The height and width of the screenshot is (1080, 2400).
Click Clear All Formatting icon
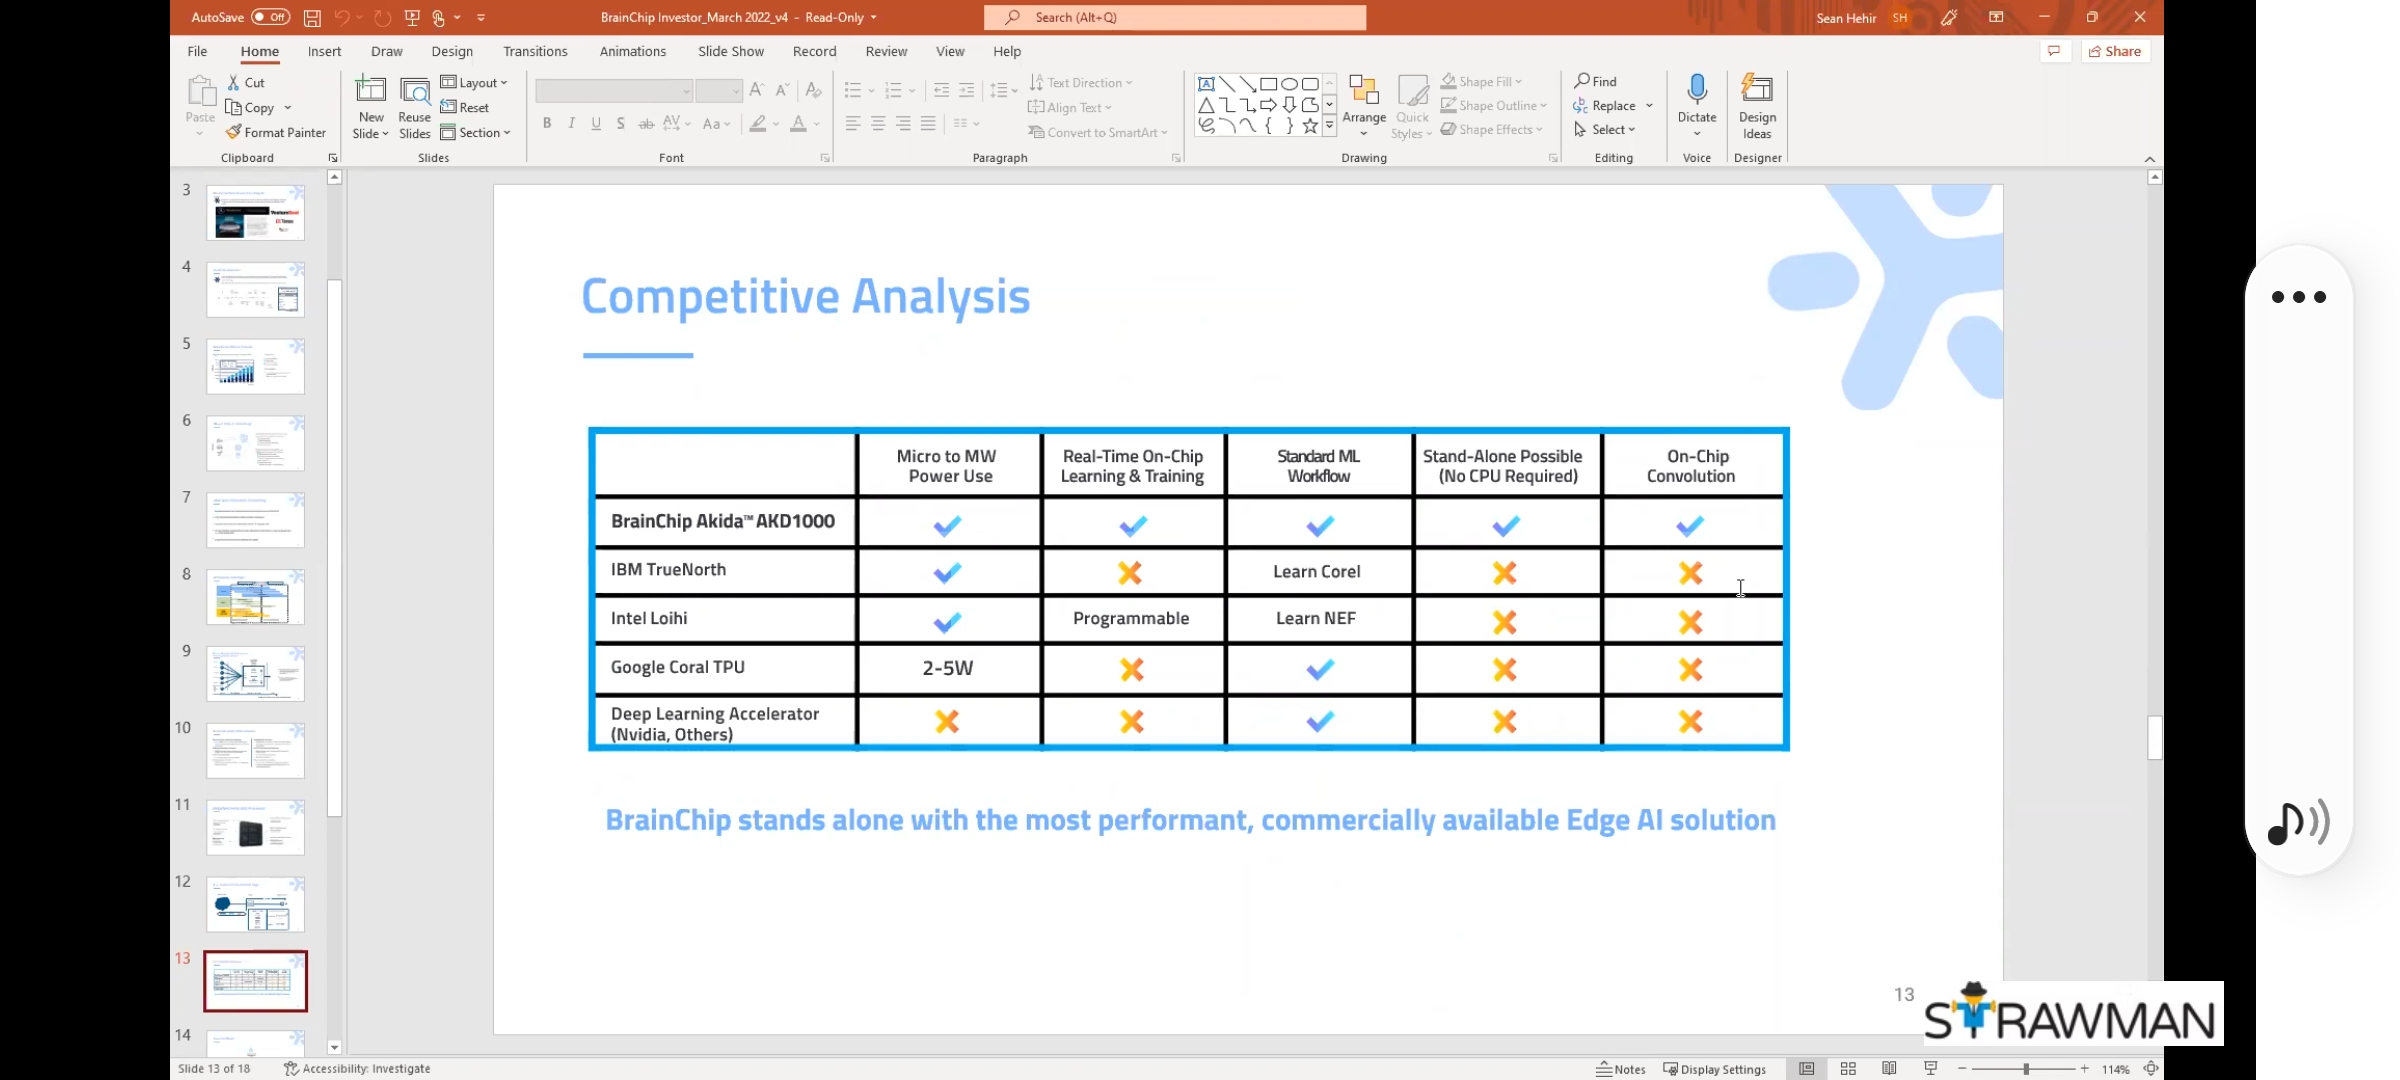[x=814, y=90]
